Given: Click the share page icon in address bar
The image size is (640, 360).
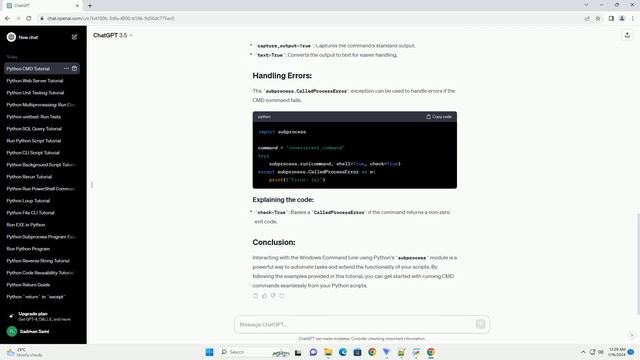Looking at the screenshot, I should pyautogui.click(x=587, y=18).
